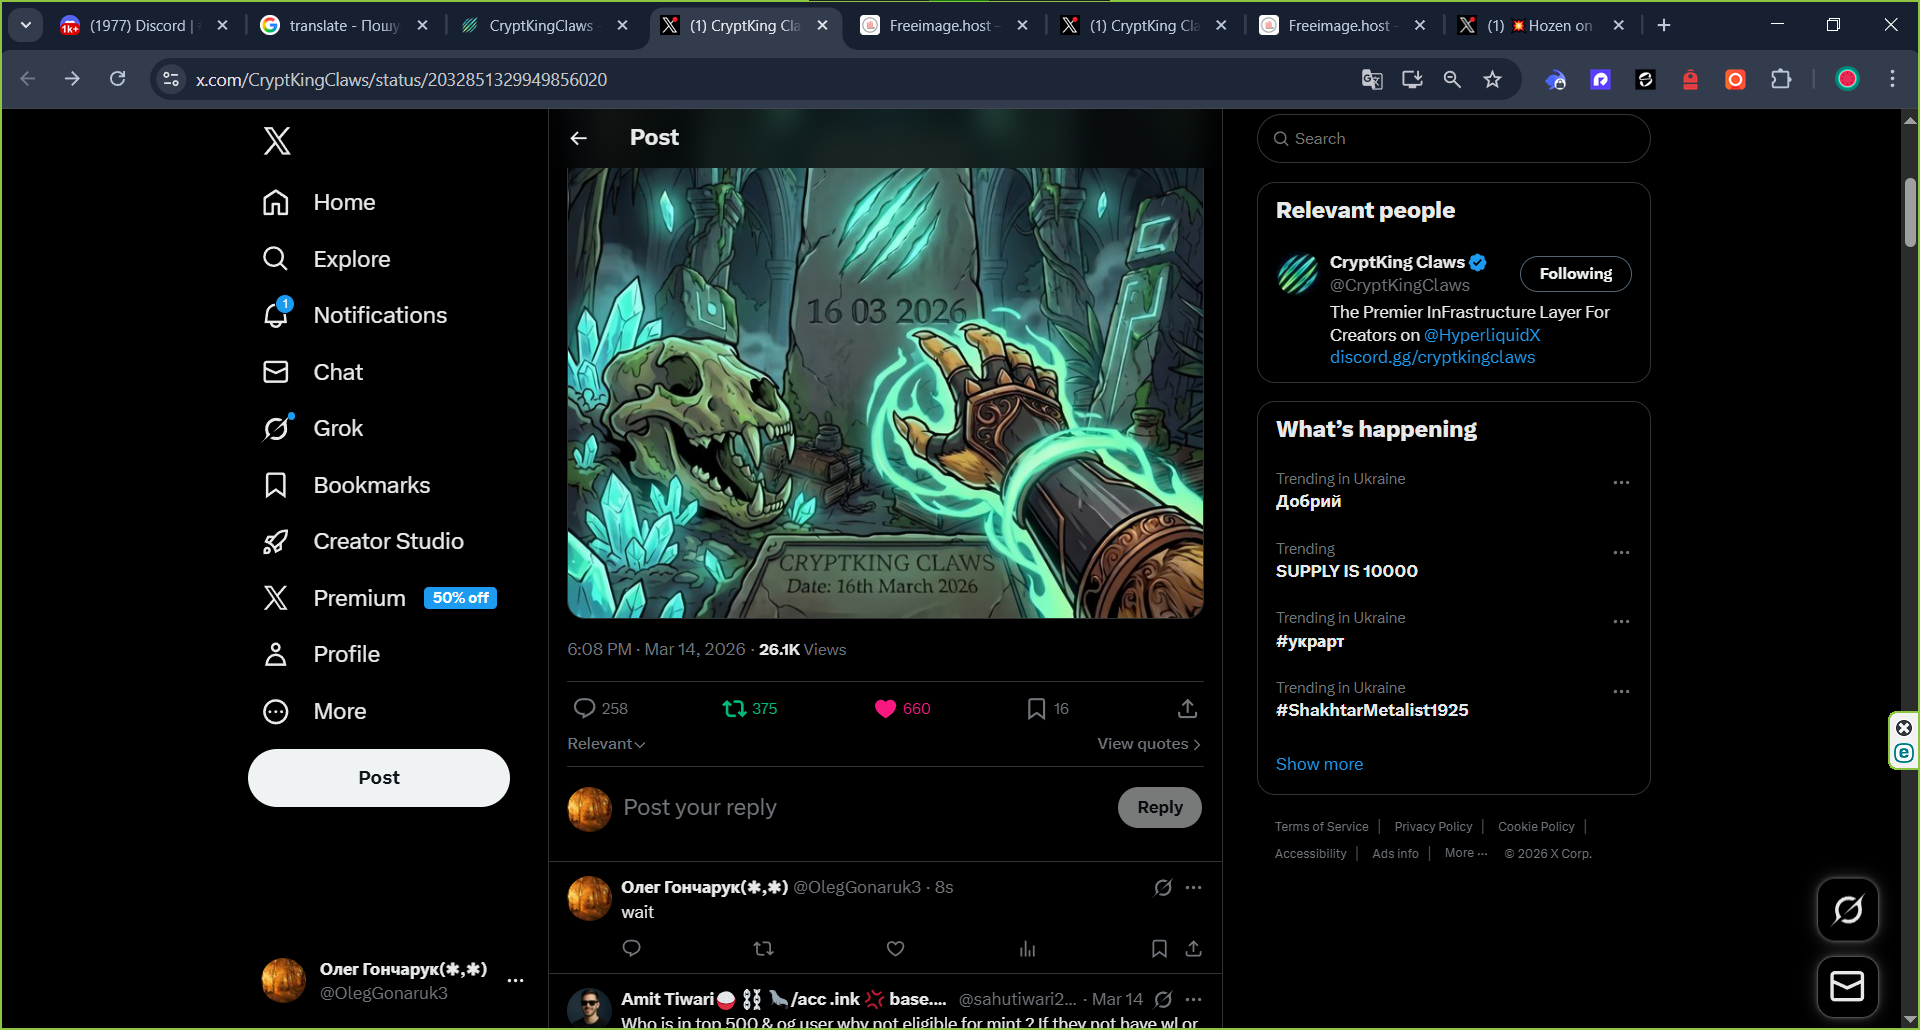The width and height of the screenshot is (1920, 1030).
Task: Click the browser address bar URL
Action: click(401, 79)
